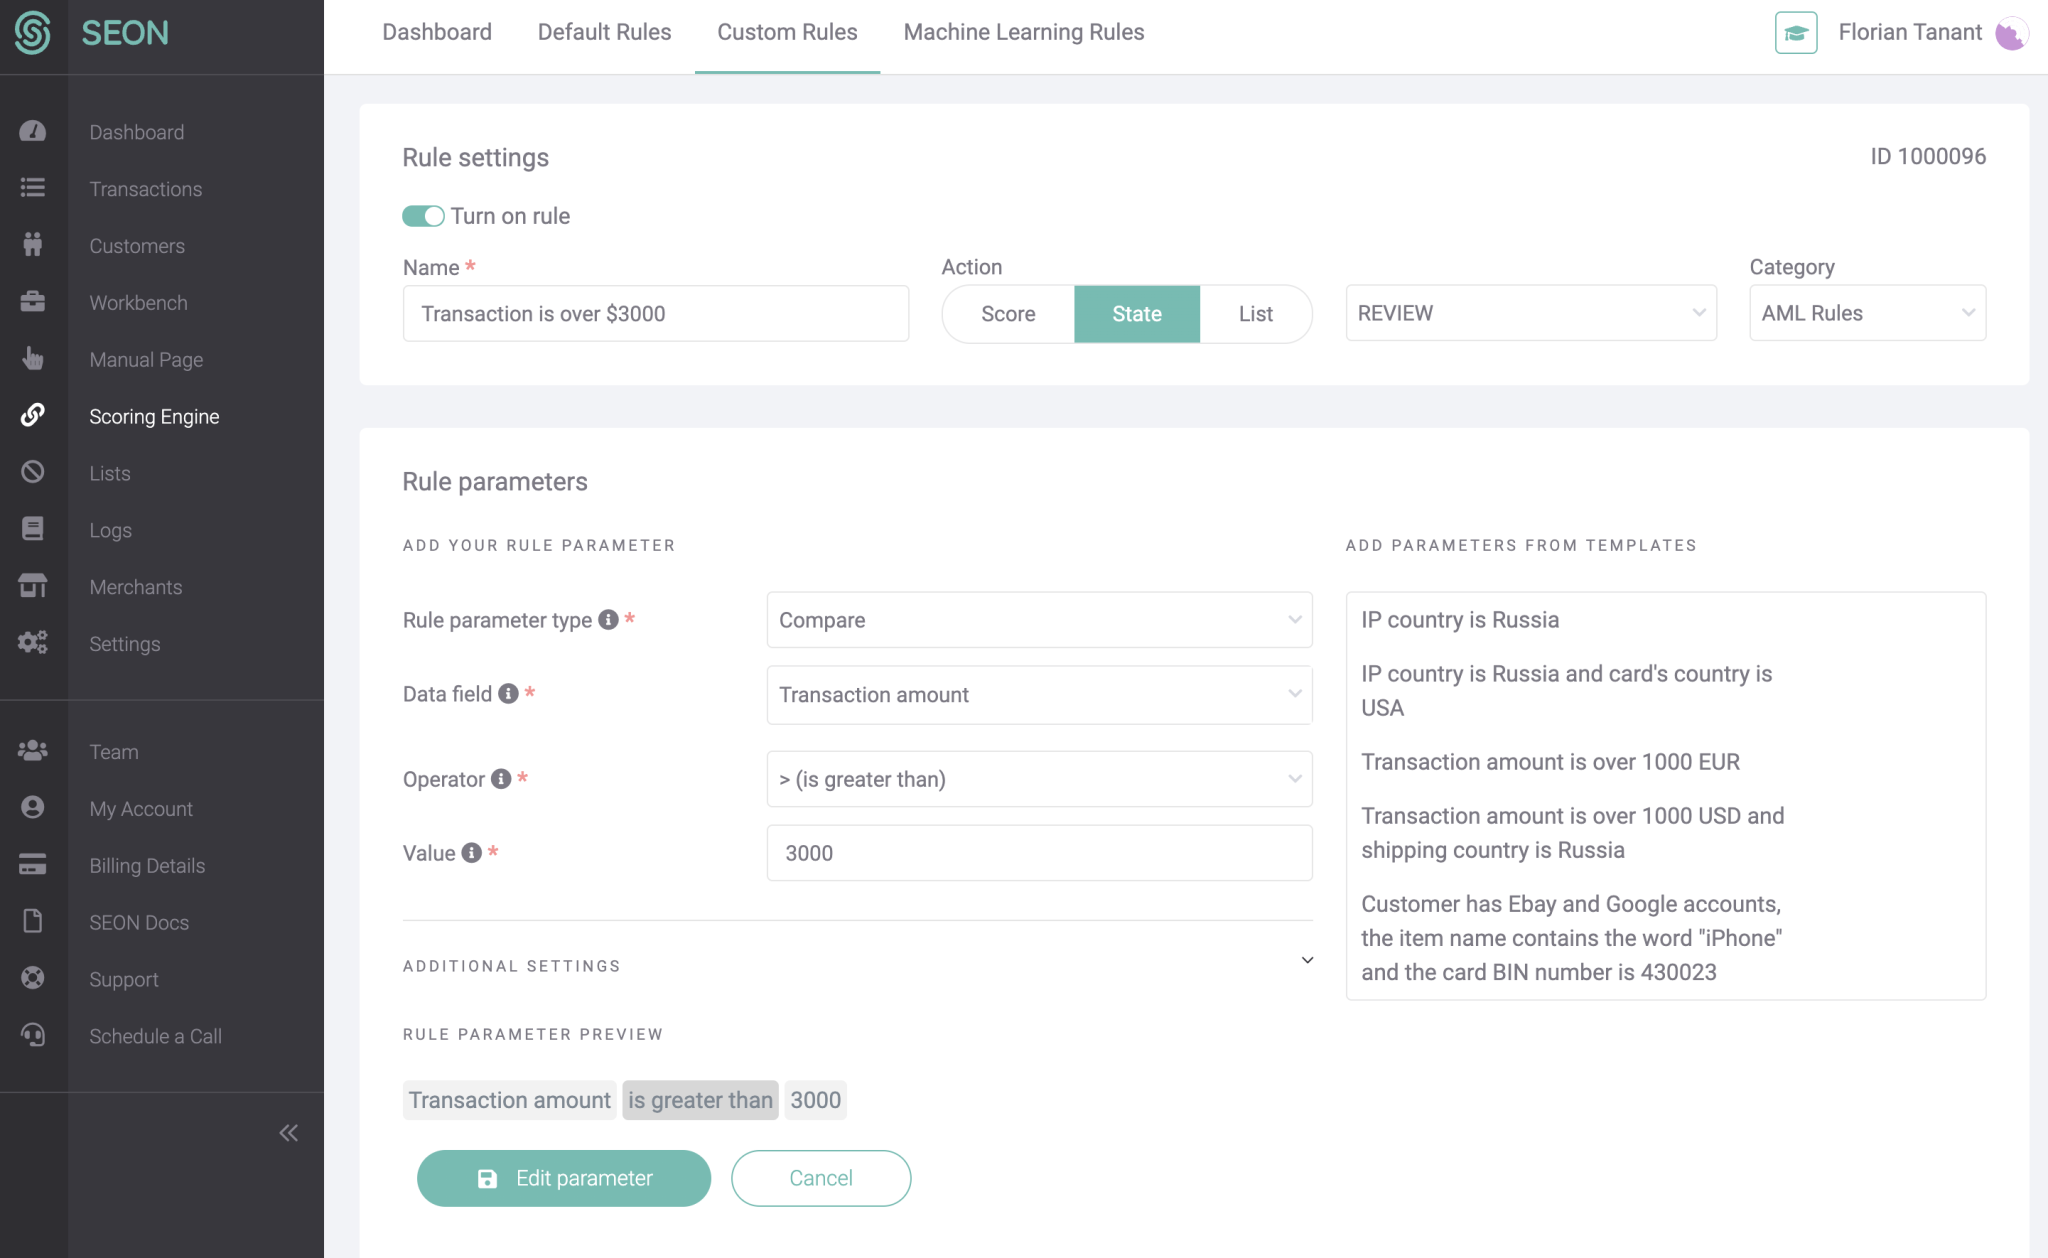Open Settings using the gear icon
Image resolution: width=2048 pixels, height=1258 pixels.
33,642
